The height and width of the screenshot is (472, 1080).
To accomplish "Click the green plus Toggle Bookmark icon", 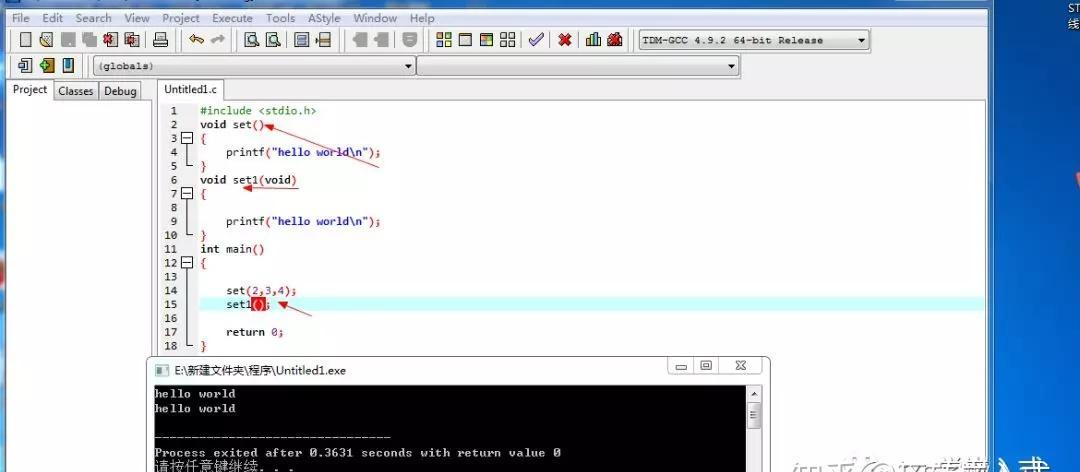I will [x=46, y=65].
